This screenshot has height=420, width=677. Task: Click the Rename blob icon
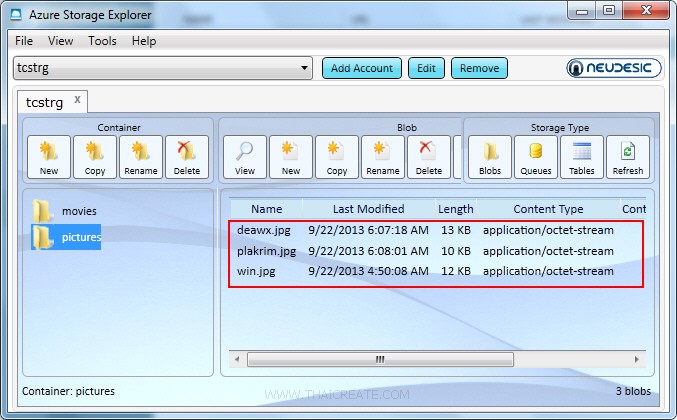click(x=383, y=157)
